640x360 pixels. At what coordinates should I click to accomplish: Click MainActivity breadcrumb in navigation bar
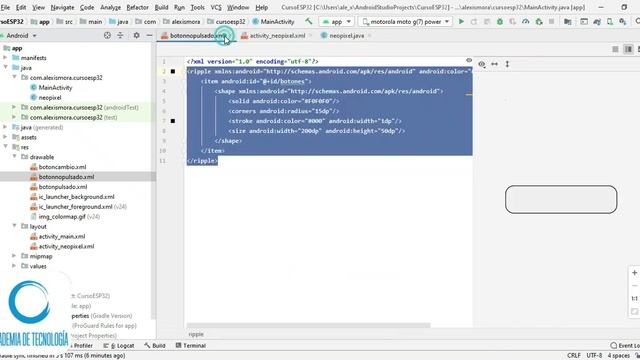[x=273, y=22]
